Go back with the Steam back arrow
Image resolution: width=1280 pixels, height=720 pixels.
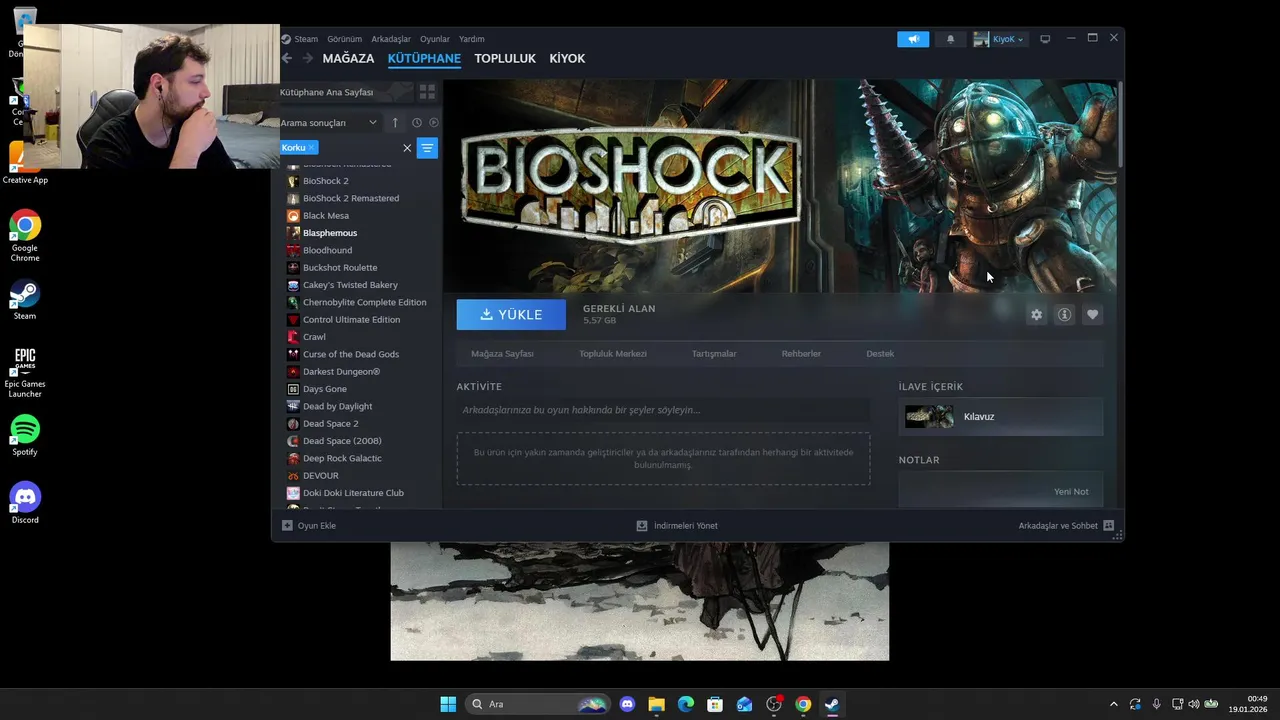[x=287, y=58]
